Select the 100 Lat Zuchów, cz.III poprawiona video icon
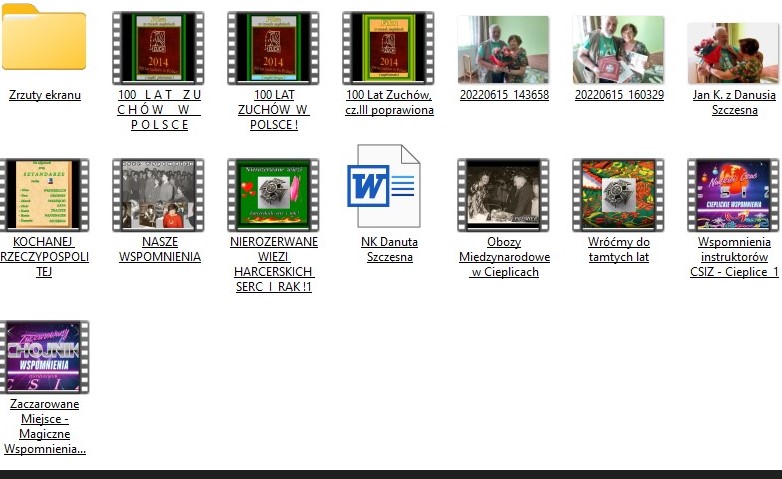Viewport: 782px width, 479px height. click(x=388, y=48)
